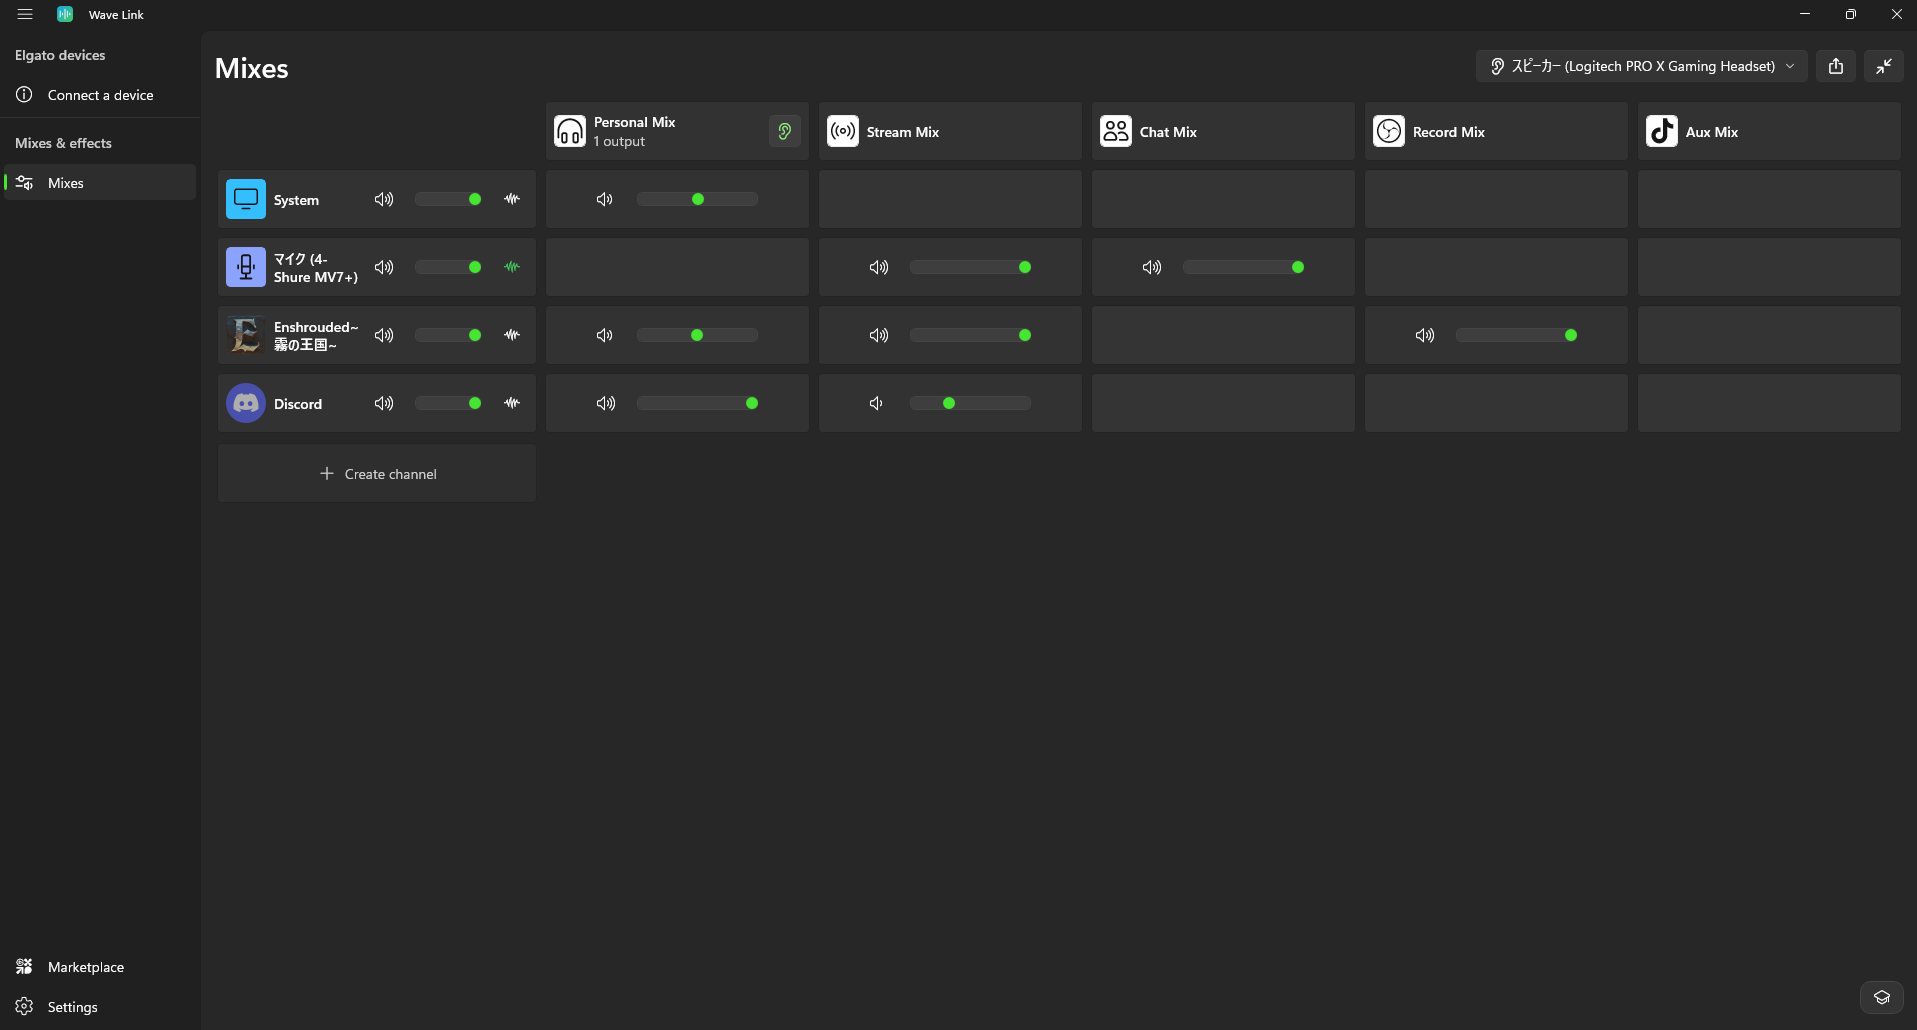Mute Discord in the Personal Mix
1917x1030 pixels.
tap(606, 403)
